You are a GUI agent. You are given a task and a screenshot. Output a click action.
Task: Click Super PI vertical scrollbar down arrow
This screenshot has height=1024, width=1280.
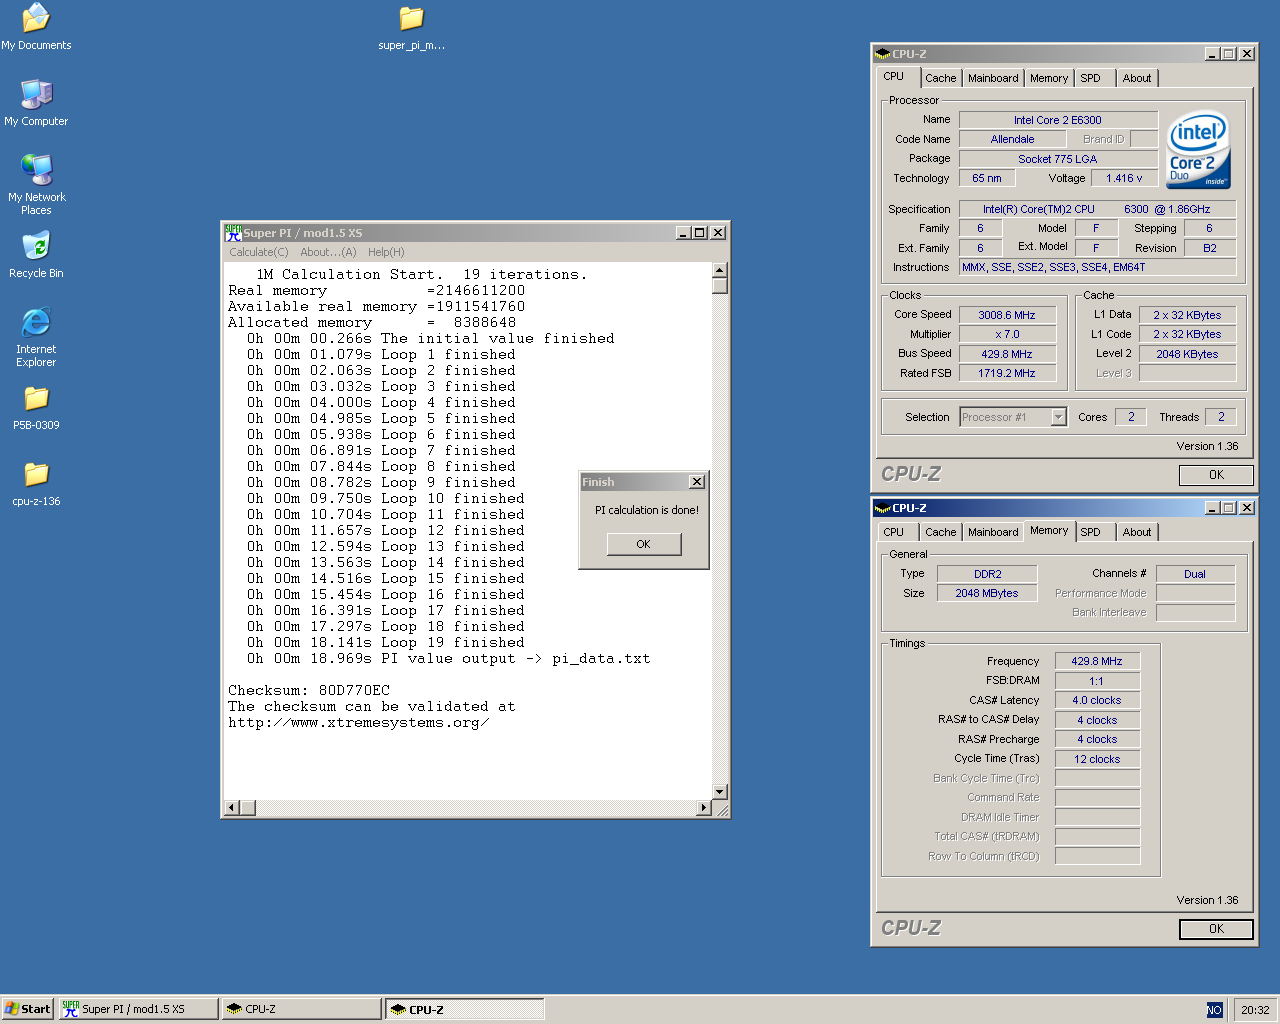pos(719,792)
